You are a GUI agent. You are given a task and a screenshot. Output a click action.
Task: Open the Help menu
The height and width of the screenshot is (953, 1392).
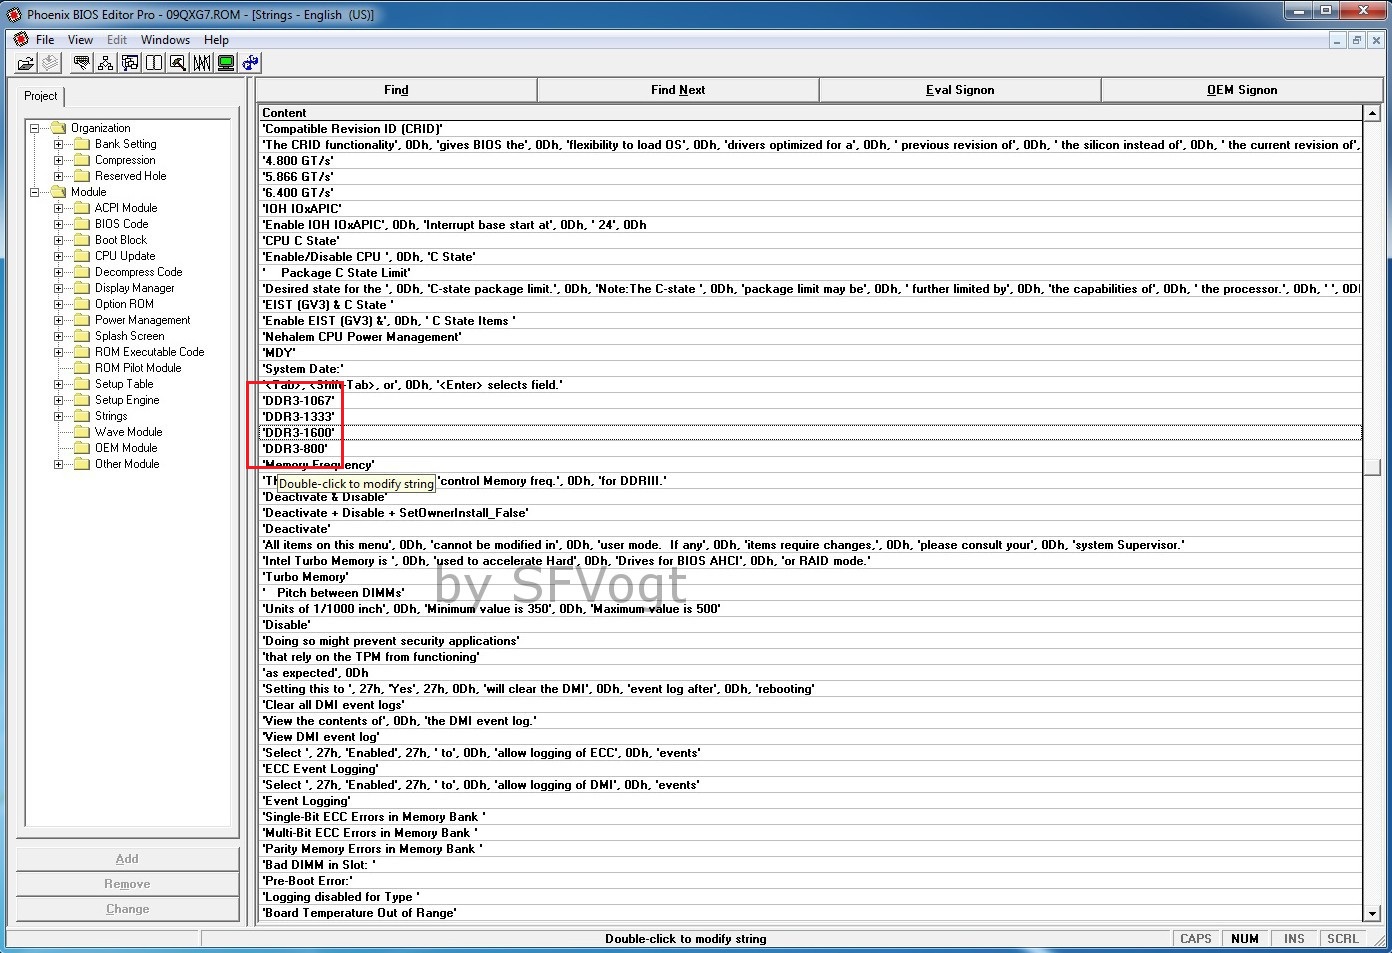pos(216,40)
